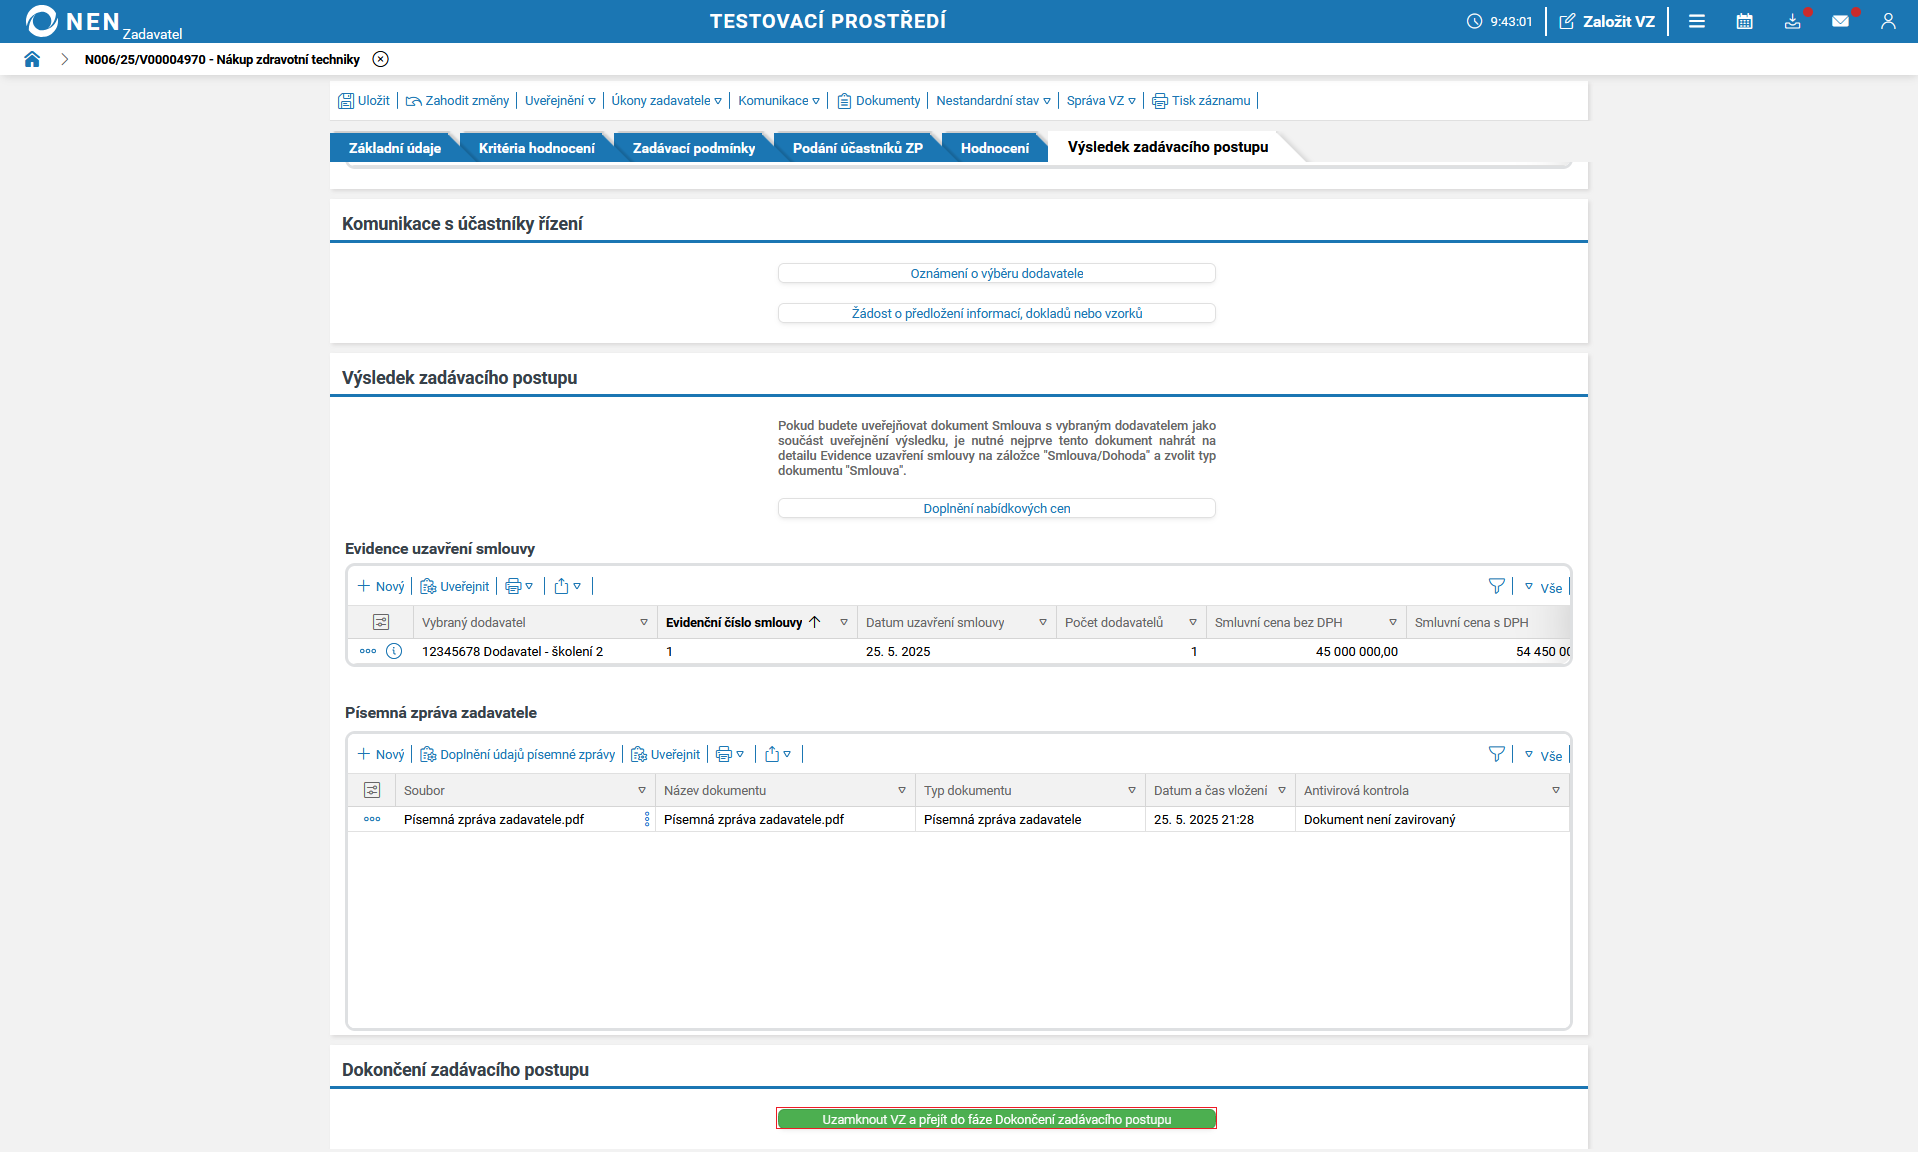The width and height of the screenshot is (1918, 1152).
Task: Switch to the Kritéria hodnocení tab
Action: [x=536, y=148]
